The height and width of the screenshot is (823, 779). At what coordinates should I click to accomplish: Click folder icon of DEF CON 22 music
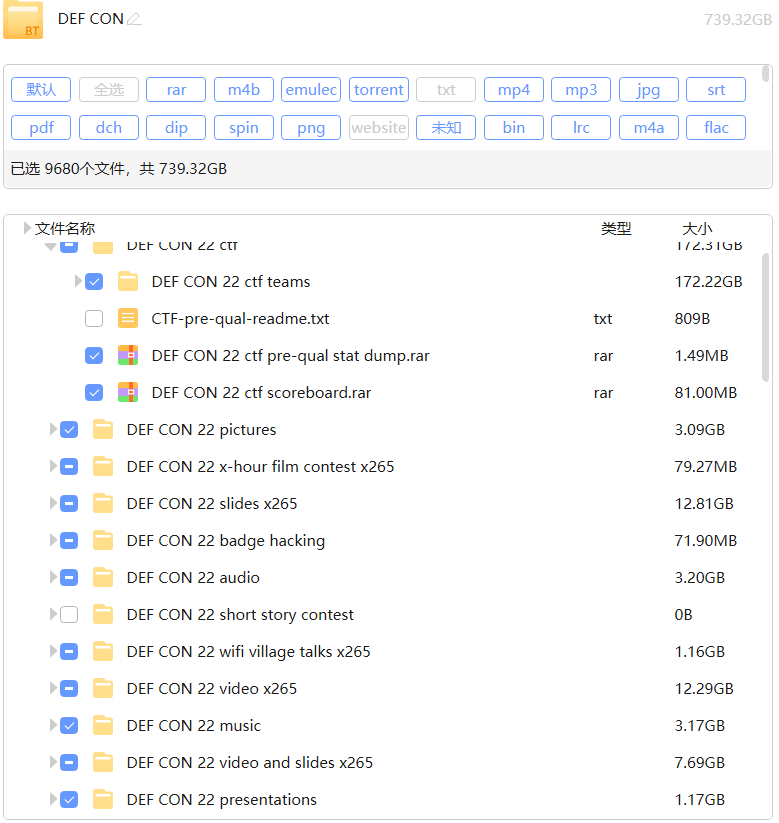103,725
